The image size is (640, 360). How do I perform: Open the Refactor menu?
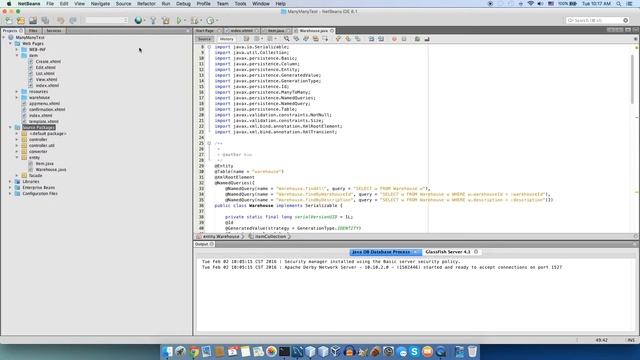(x=146, y=4)
